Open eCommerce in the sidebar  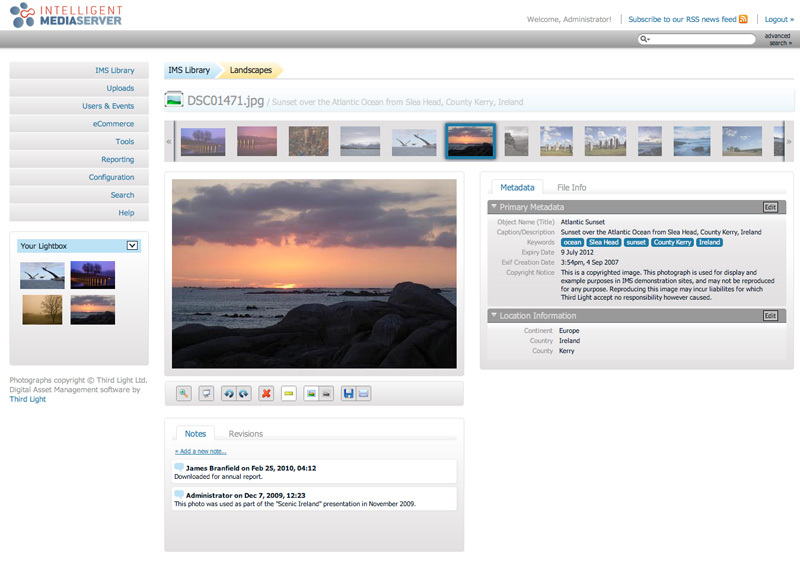tap(79, 123)
